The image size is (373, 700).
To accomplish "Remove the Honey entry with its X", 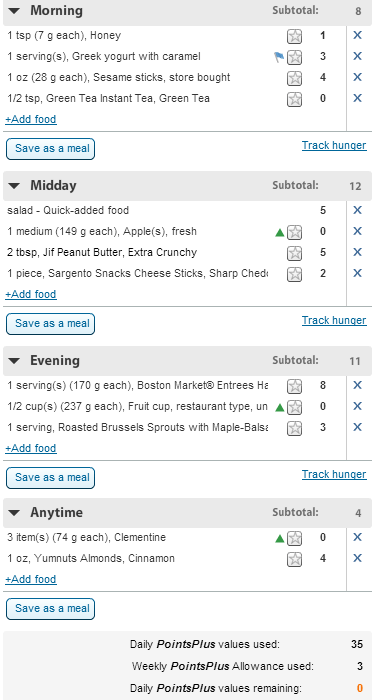I will [x=357, y=35].
